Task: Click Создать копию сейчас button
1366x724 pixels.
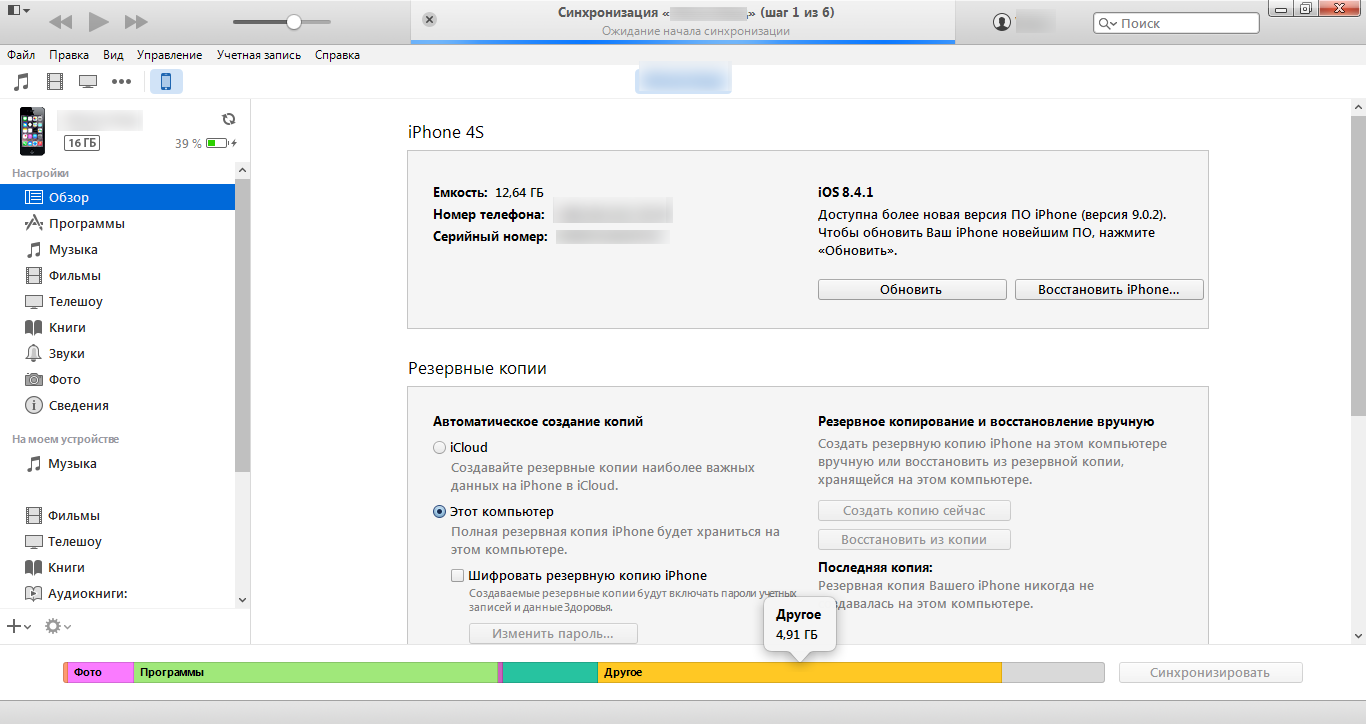Action: [914, 510]
